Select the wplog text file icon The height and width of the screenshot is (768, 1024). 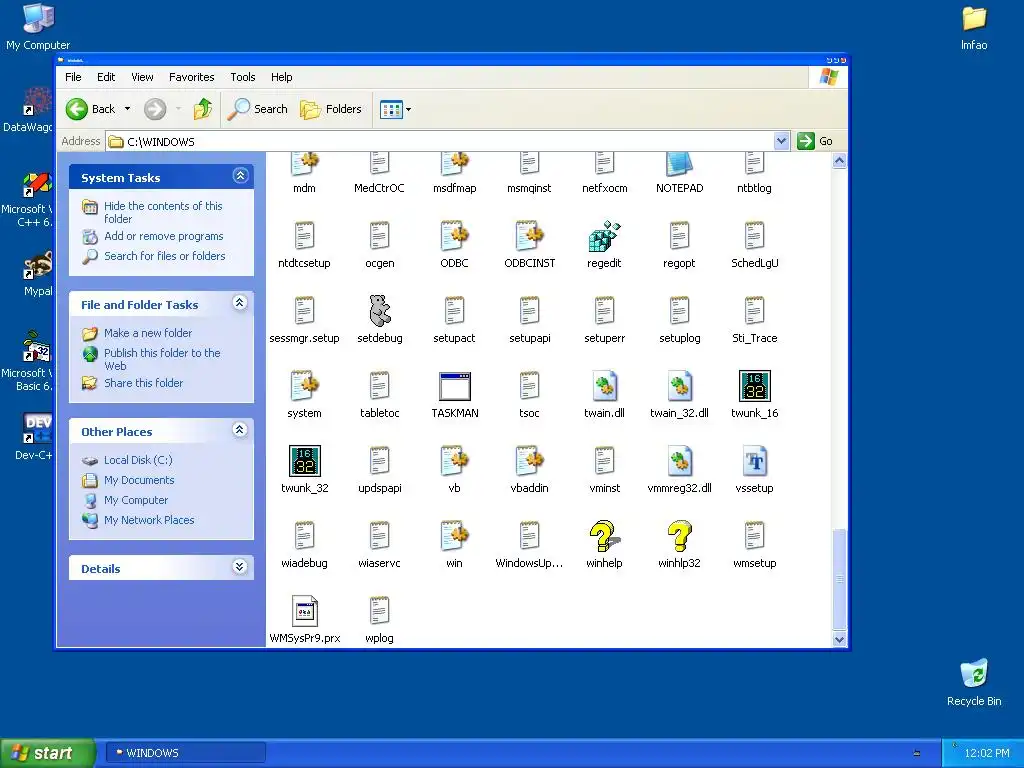pyautogui.click(x=379, y=611)
